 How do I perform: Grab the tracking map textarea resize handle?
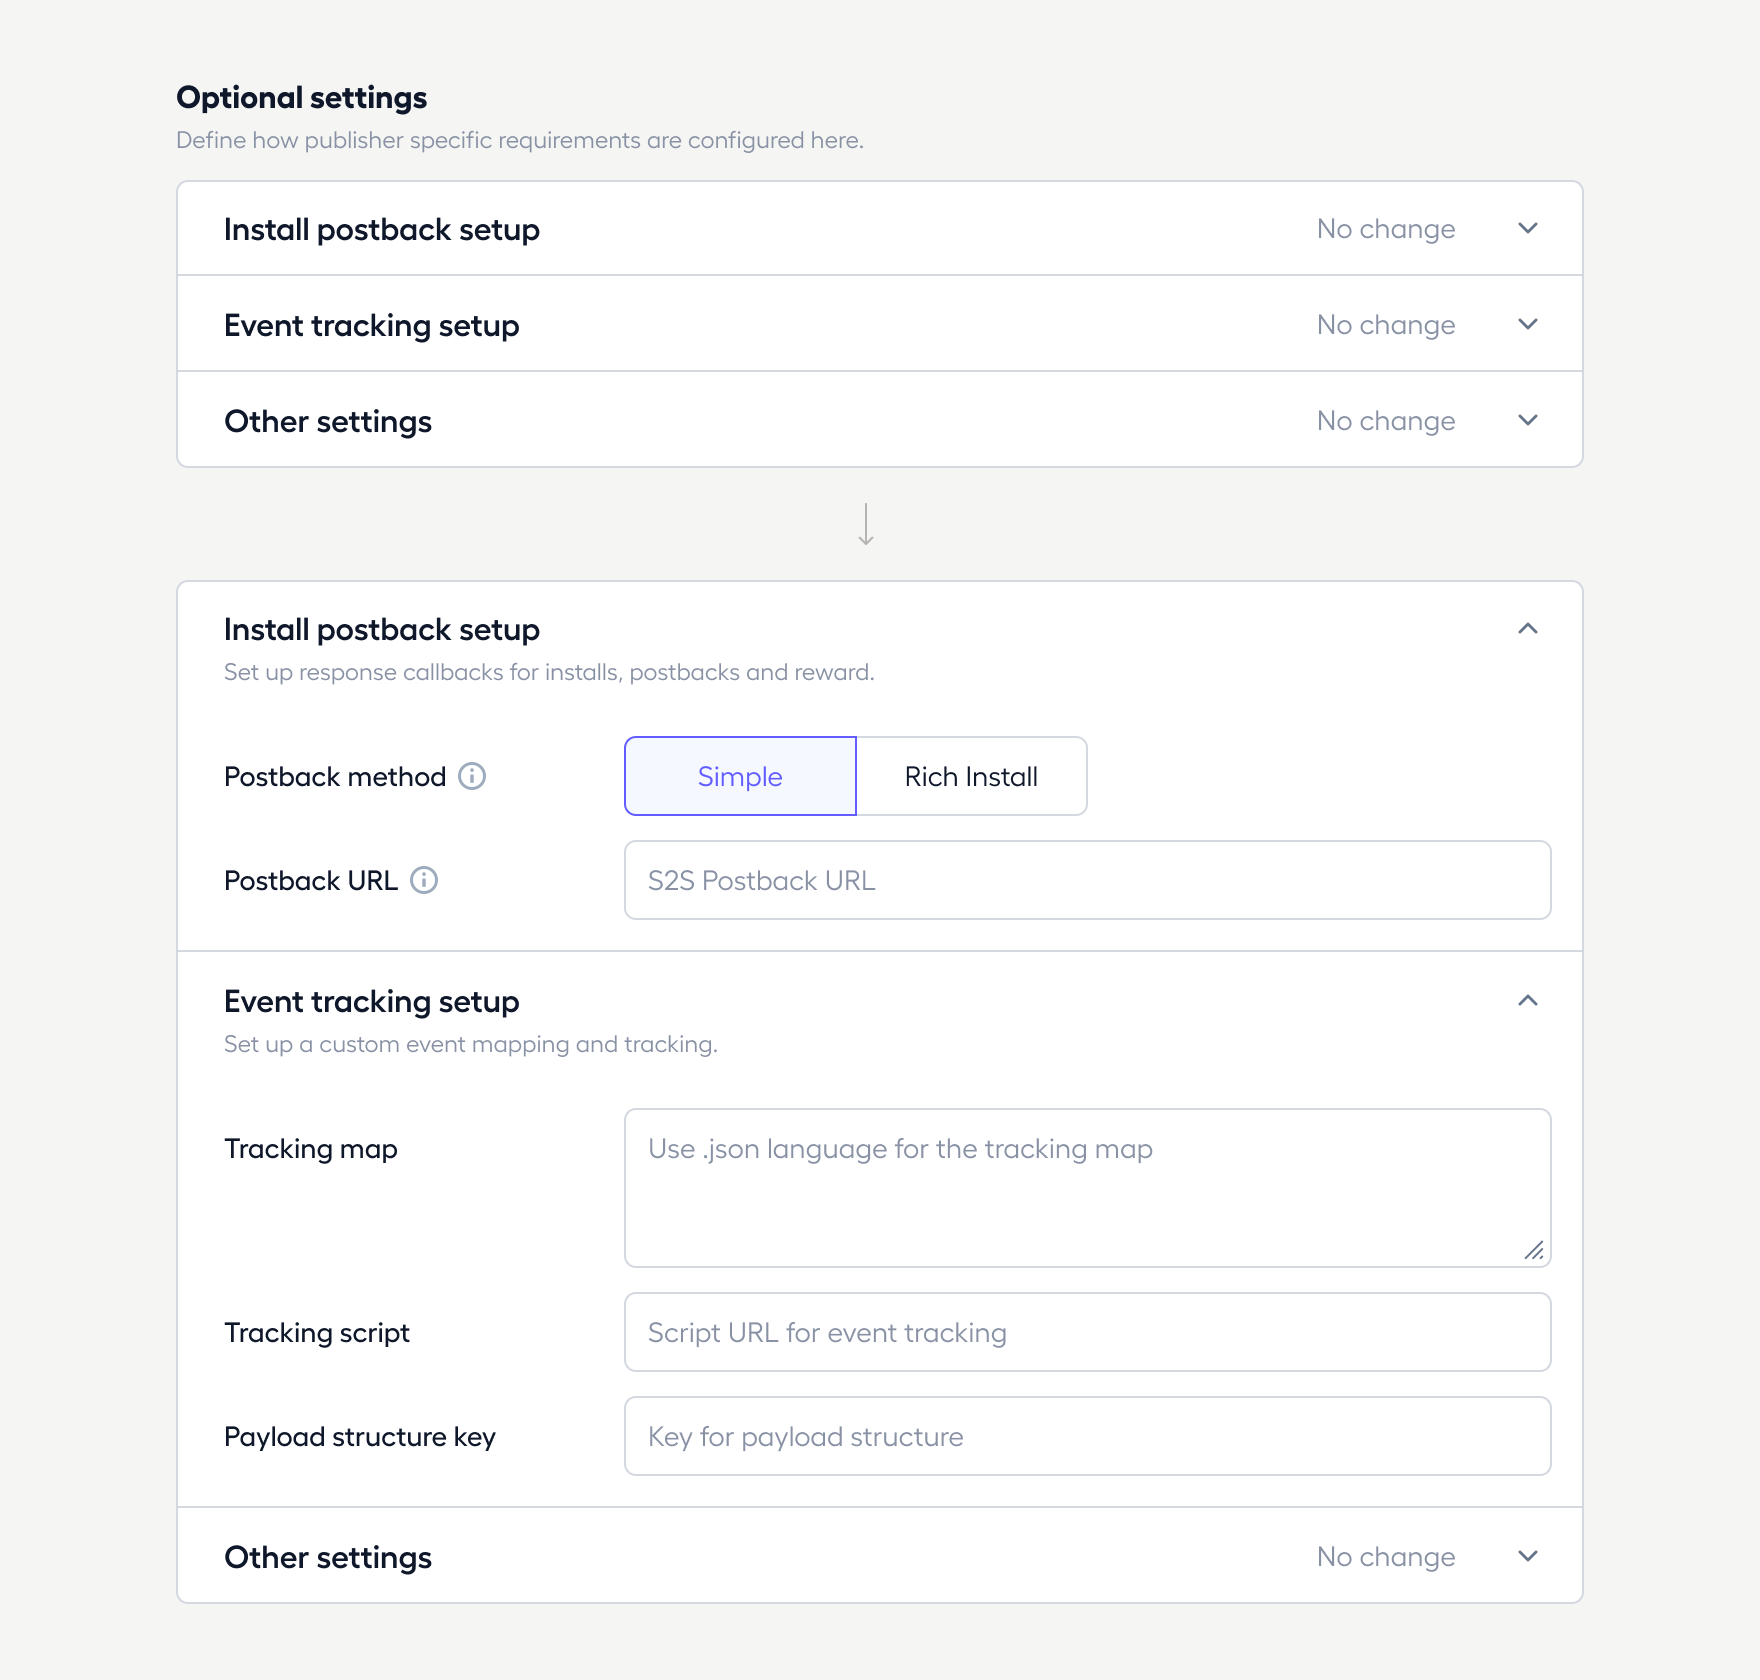point(1534,1250)
